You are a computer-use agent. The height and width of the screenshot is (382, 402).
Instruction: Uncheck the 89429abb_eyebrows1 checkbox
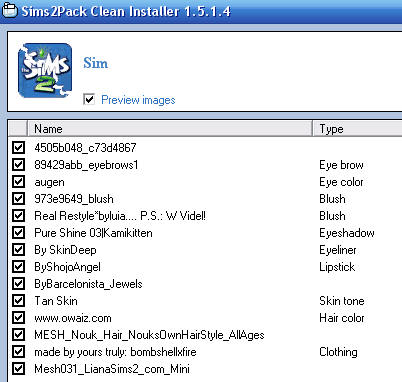(x=18, y=164)
